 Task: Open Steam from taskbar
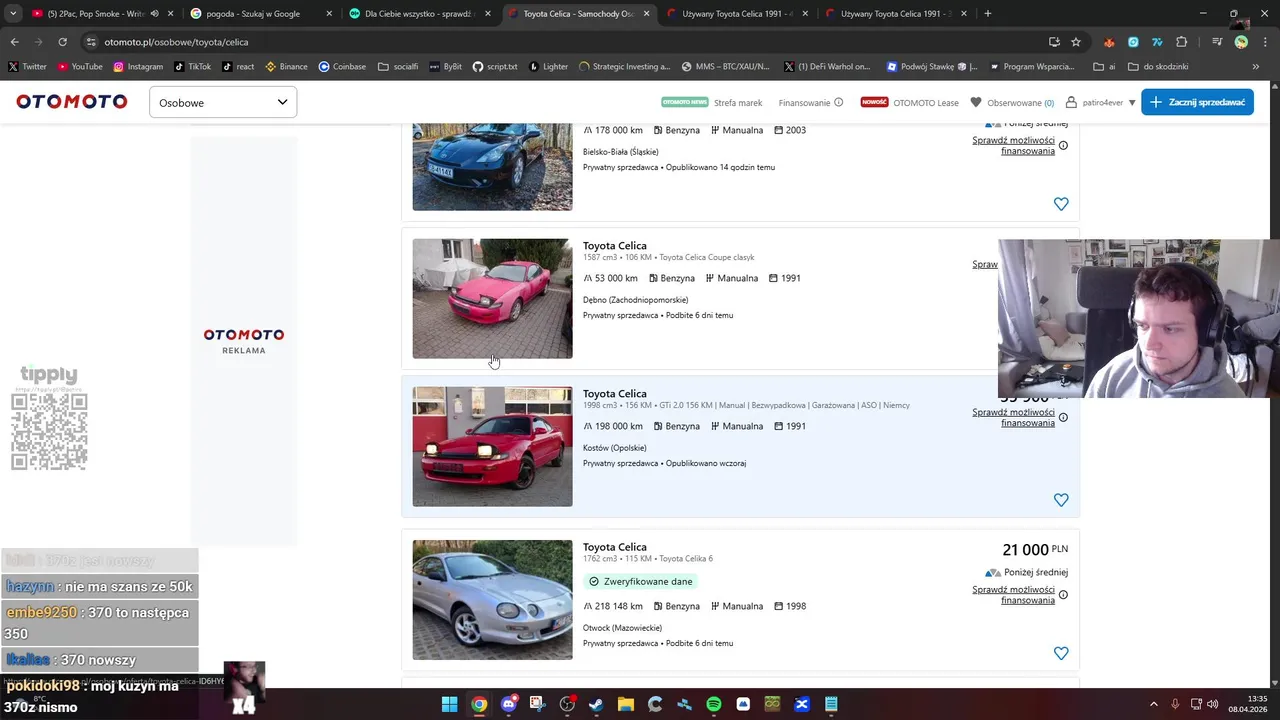point(597,704)
